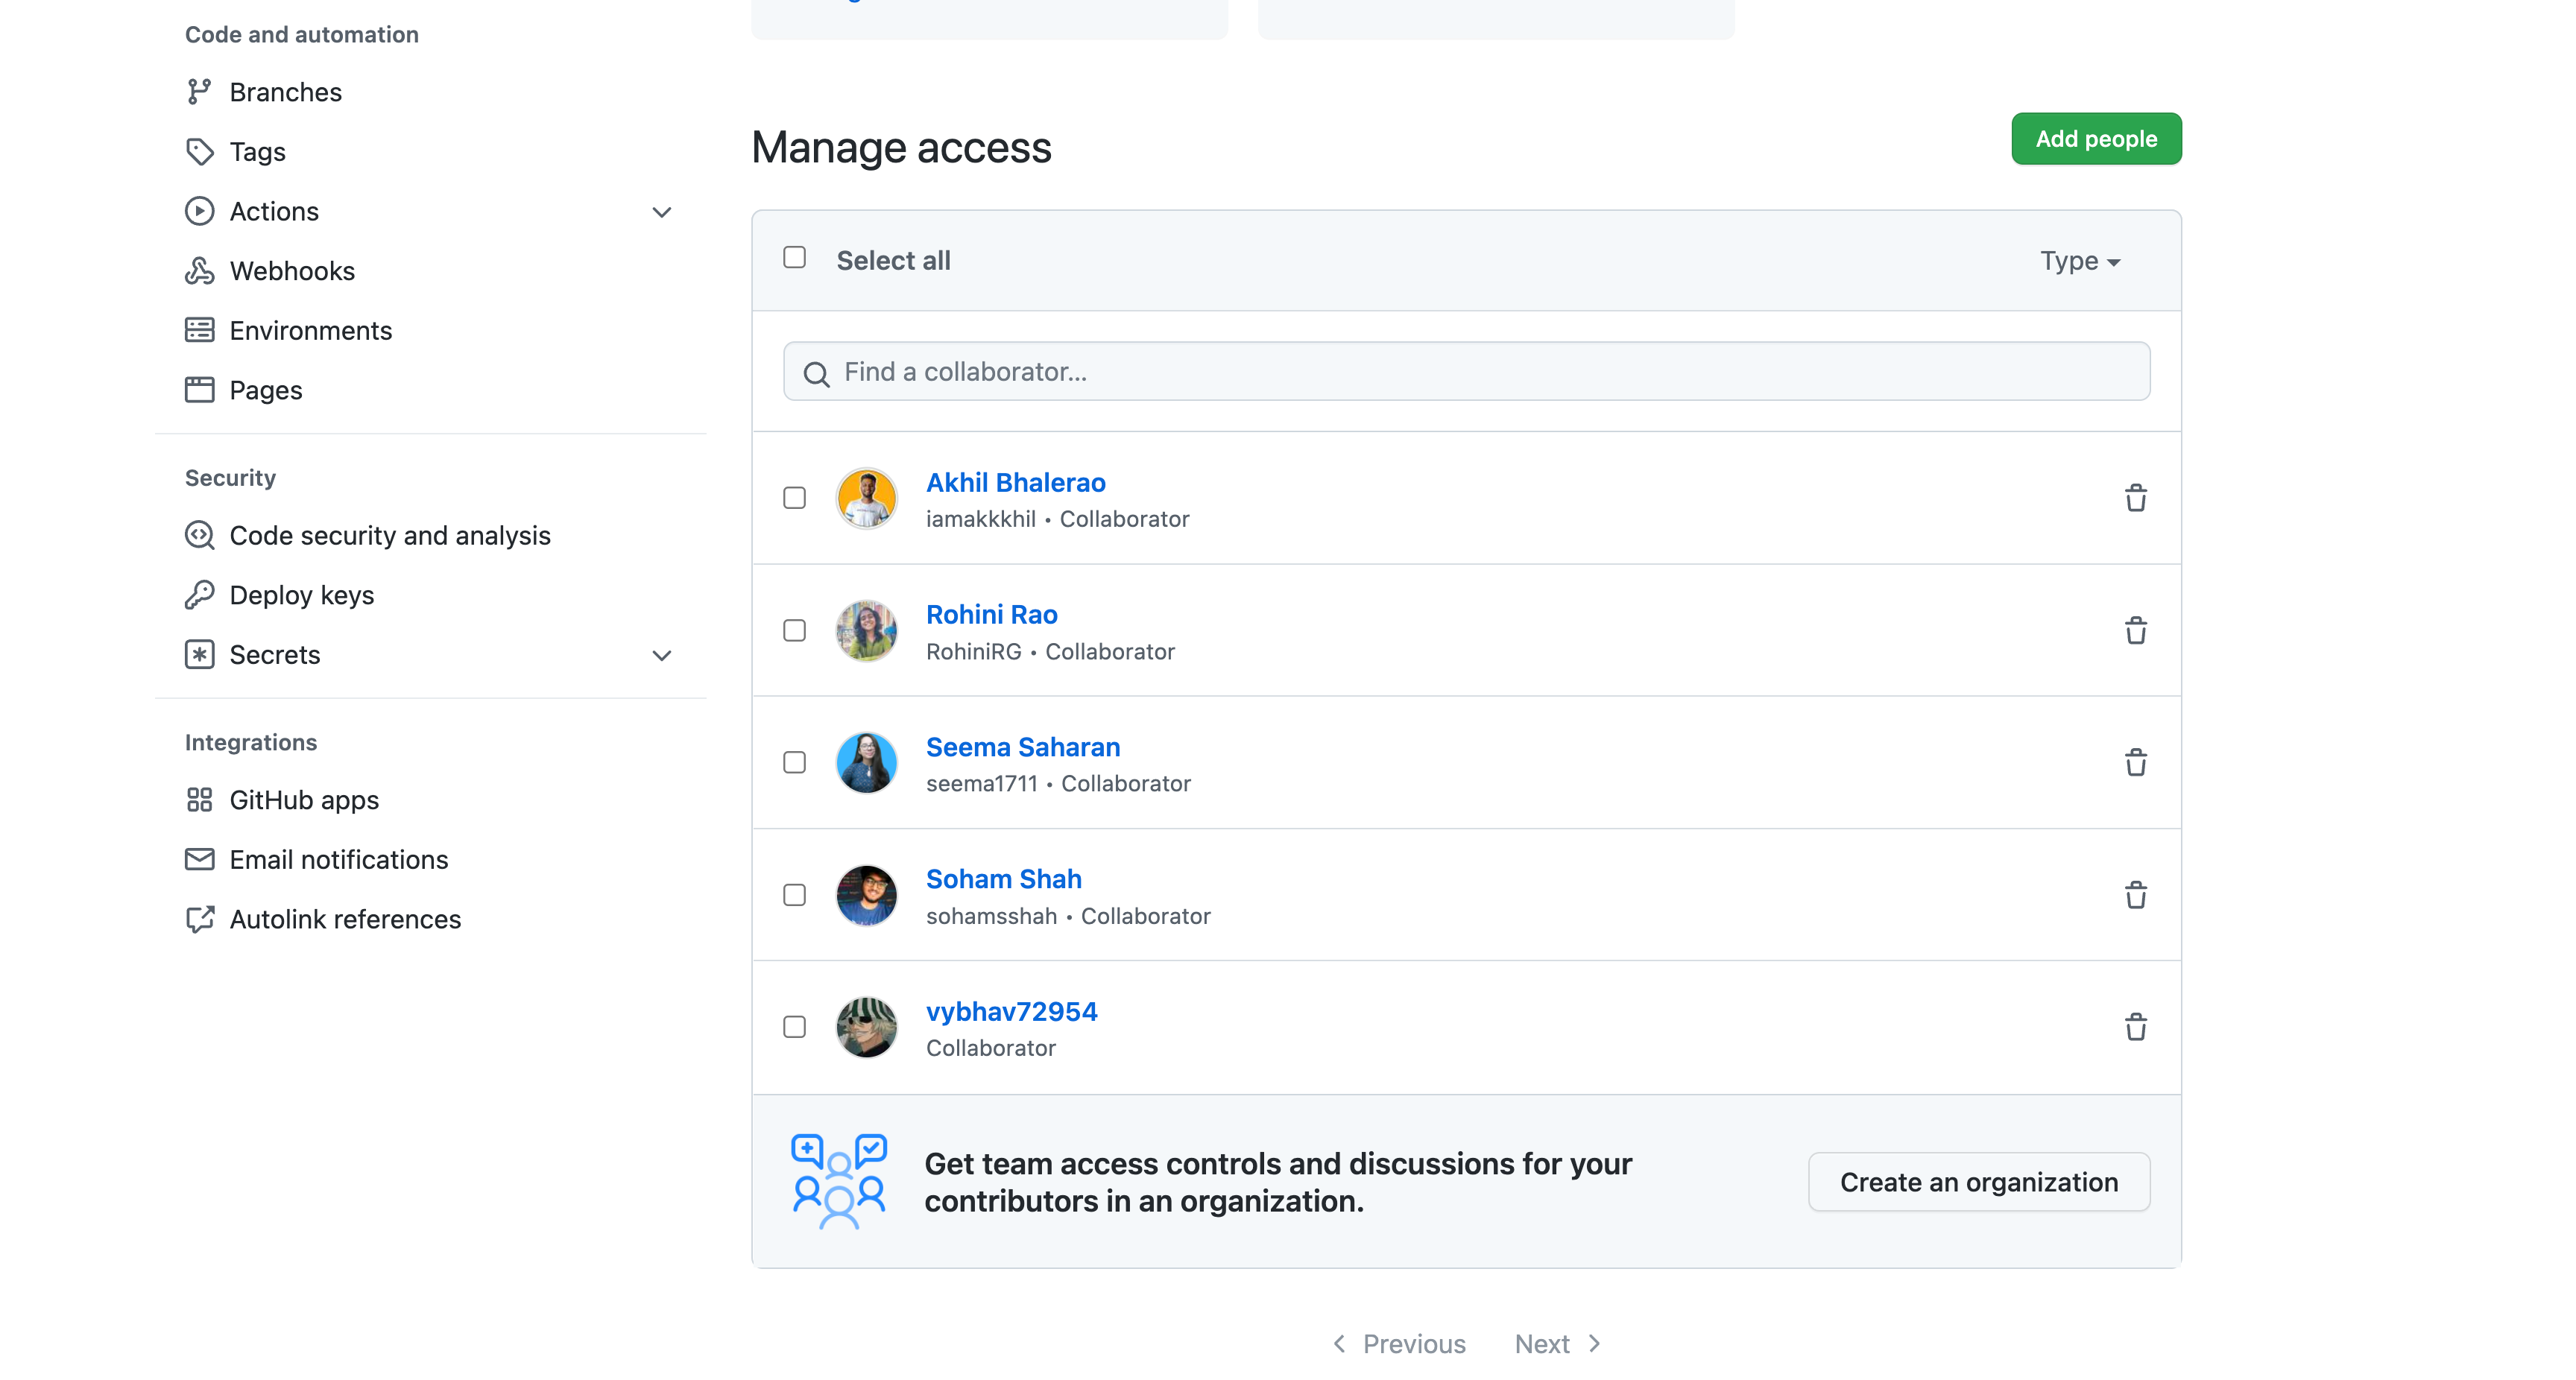Select Rohini Rao's checkbox
The height and width of the screenshot is (1380, 2576).
coord(794,630)
